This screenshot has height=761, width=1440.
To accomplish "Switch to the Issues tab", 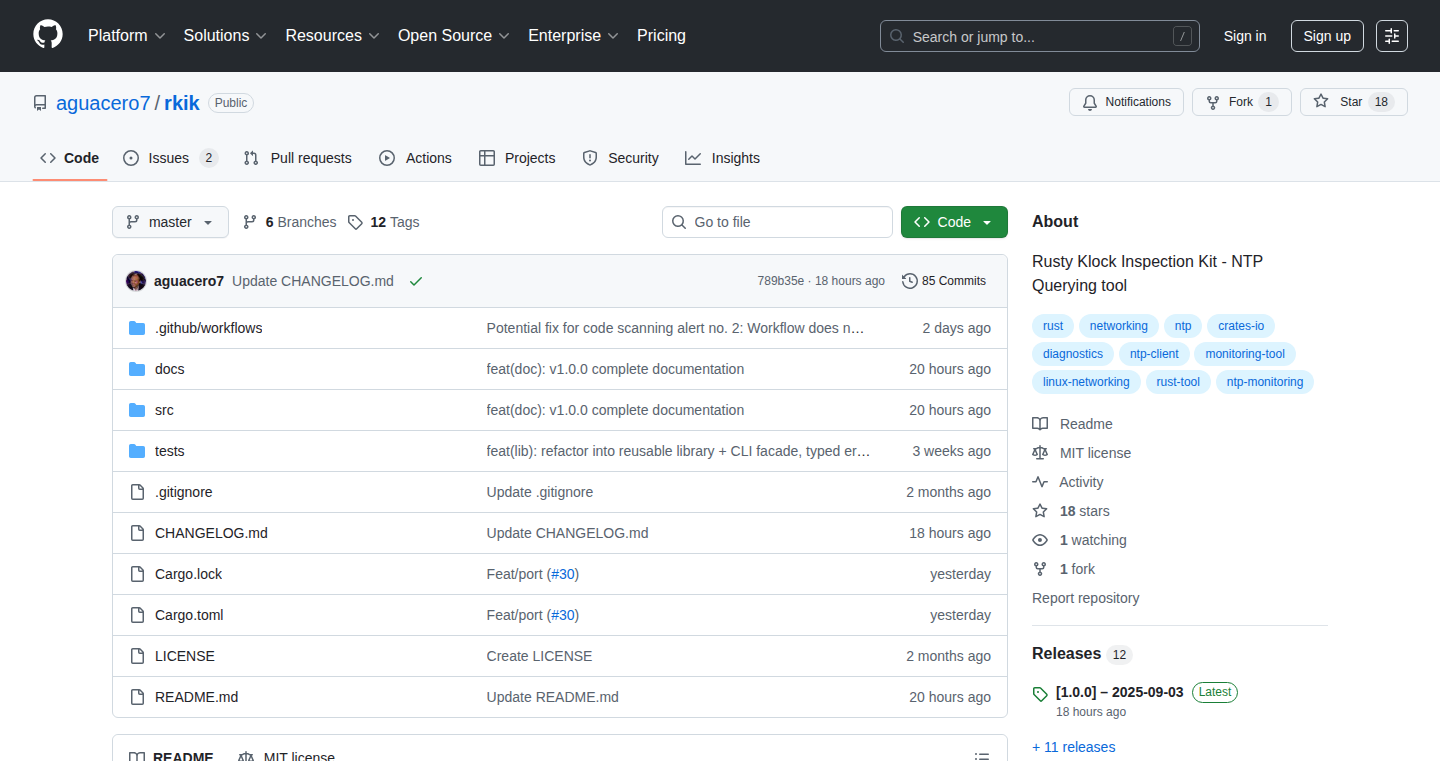I will coord(170,158).
